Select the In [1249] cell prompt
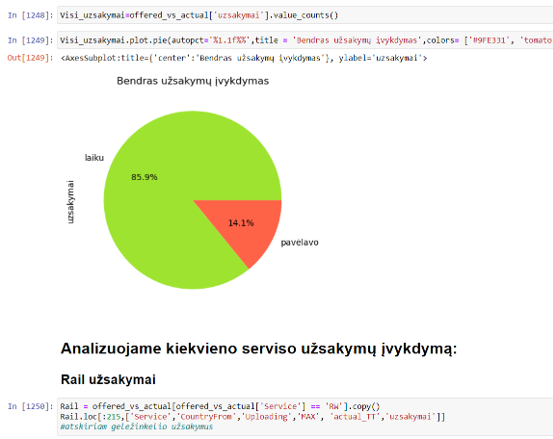This screenshot has height=439, width=553. [x=30, y=40]
